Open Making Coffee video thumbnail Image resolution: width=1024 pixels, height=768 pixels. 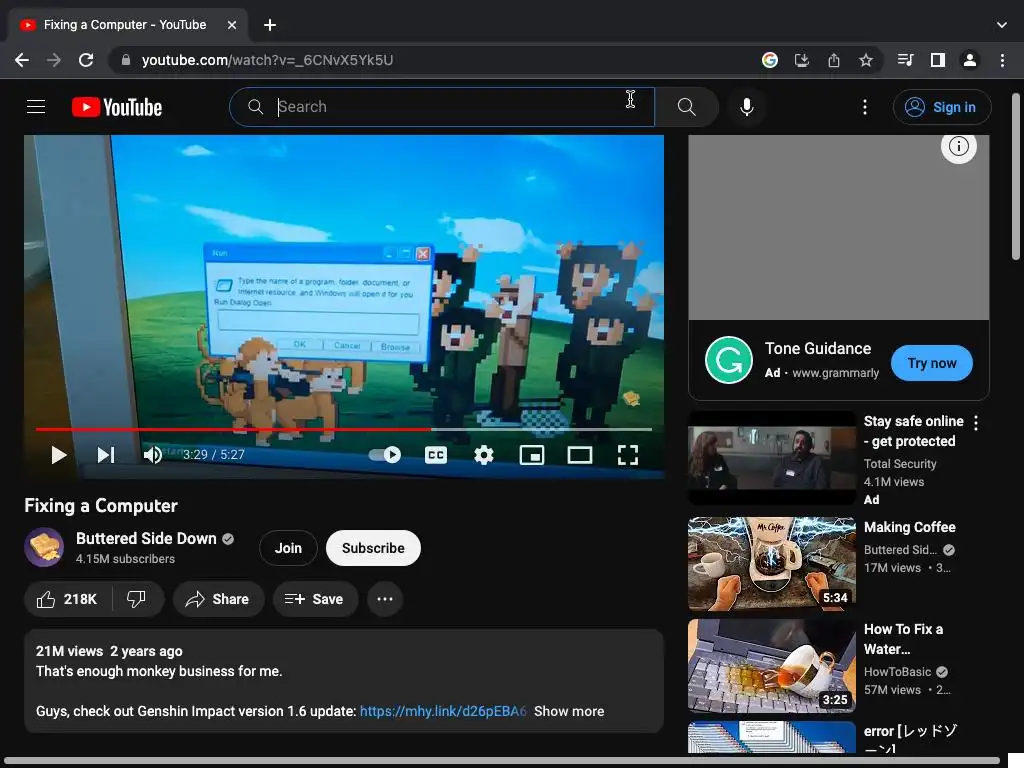(772, 564)
